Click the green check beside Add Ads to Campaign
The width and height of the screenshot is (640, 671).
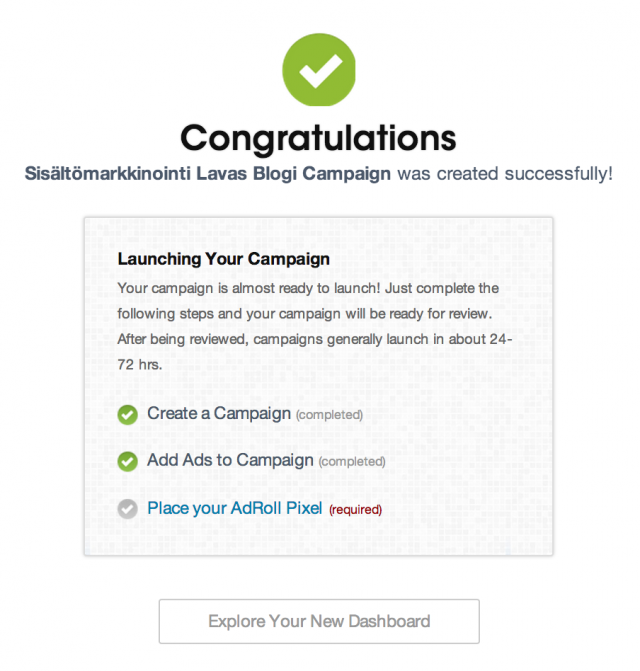pyautogui.click(x=127, y=461)
